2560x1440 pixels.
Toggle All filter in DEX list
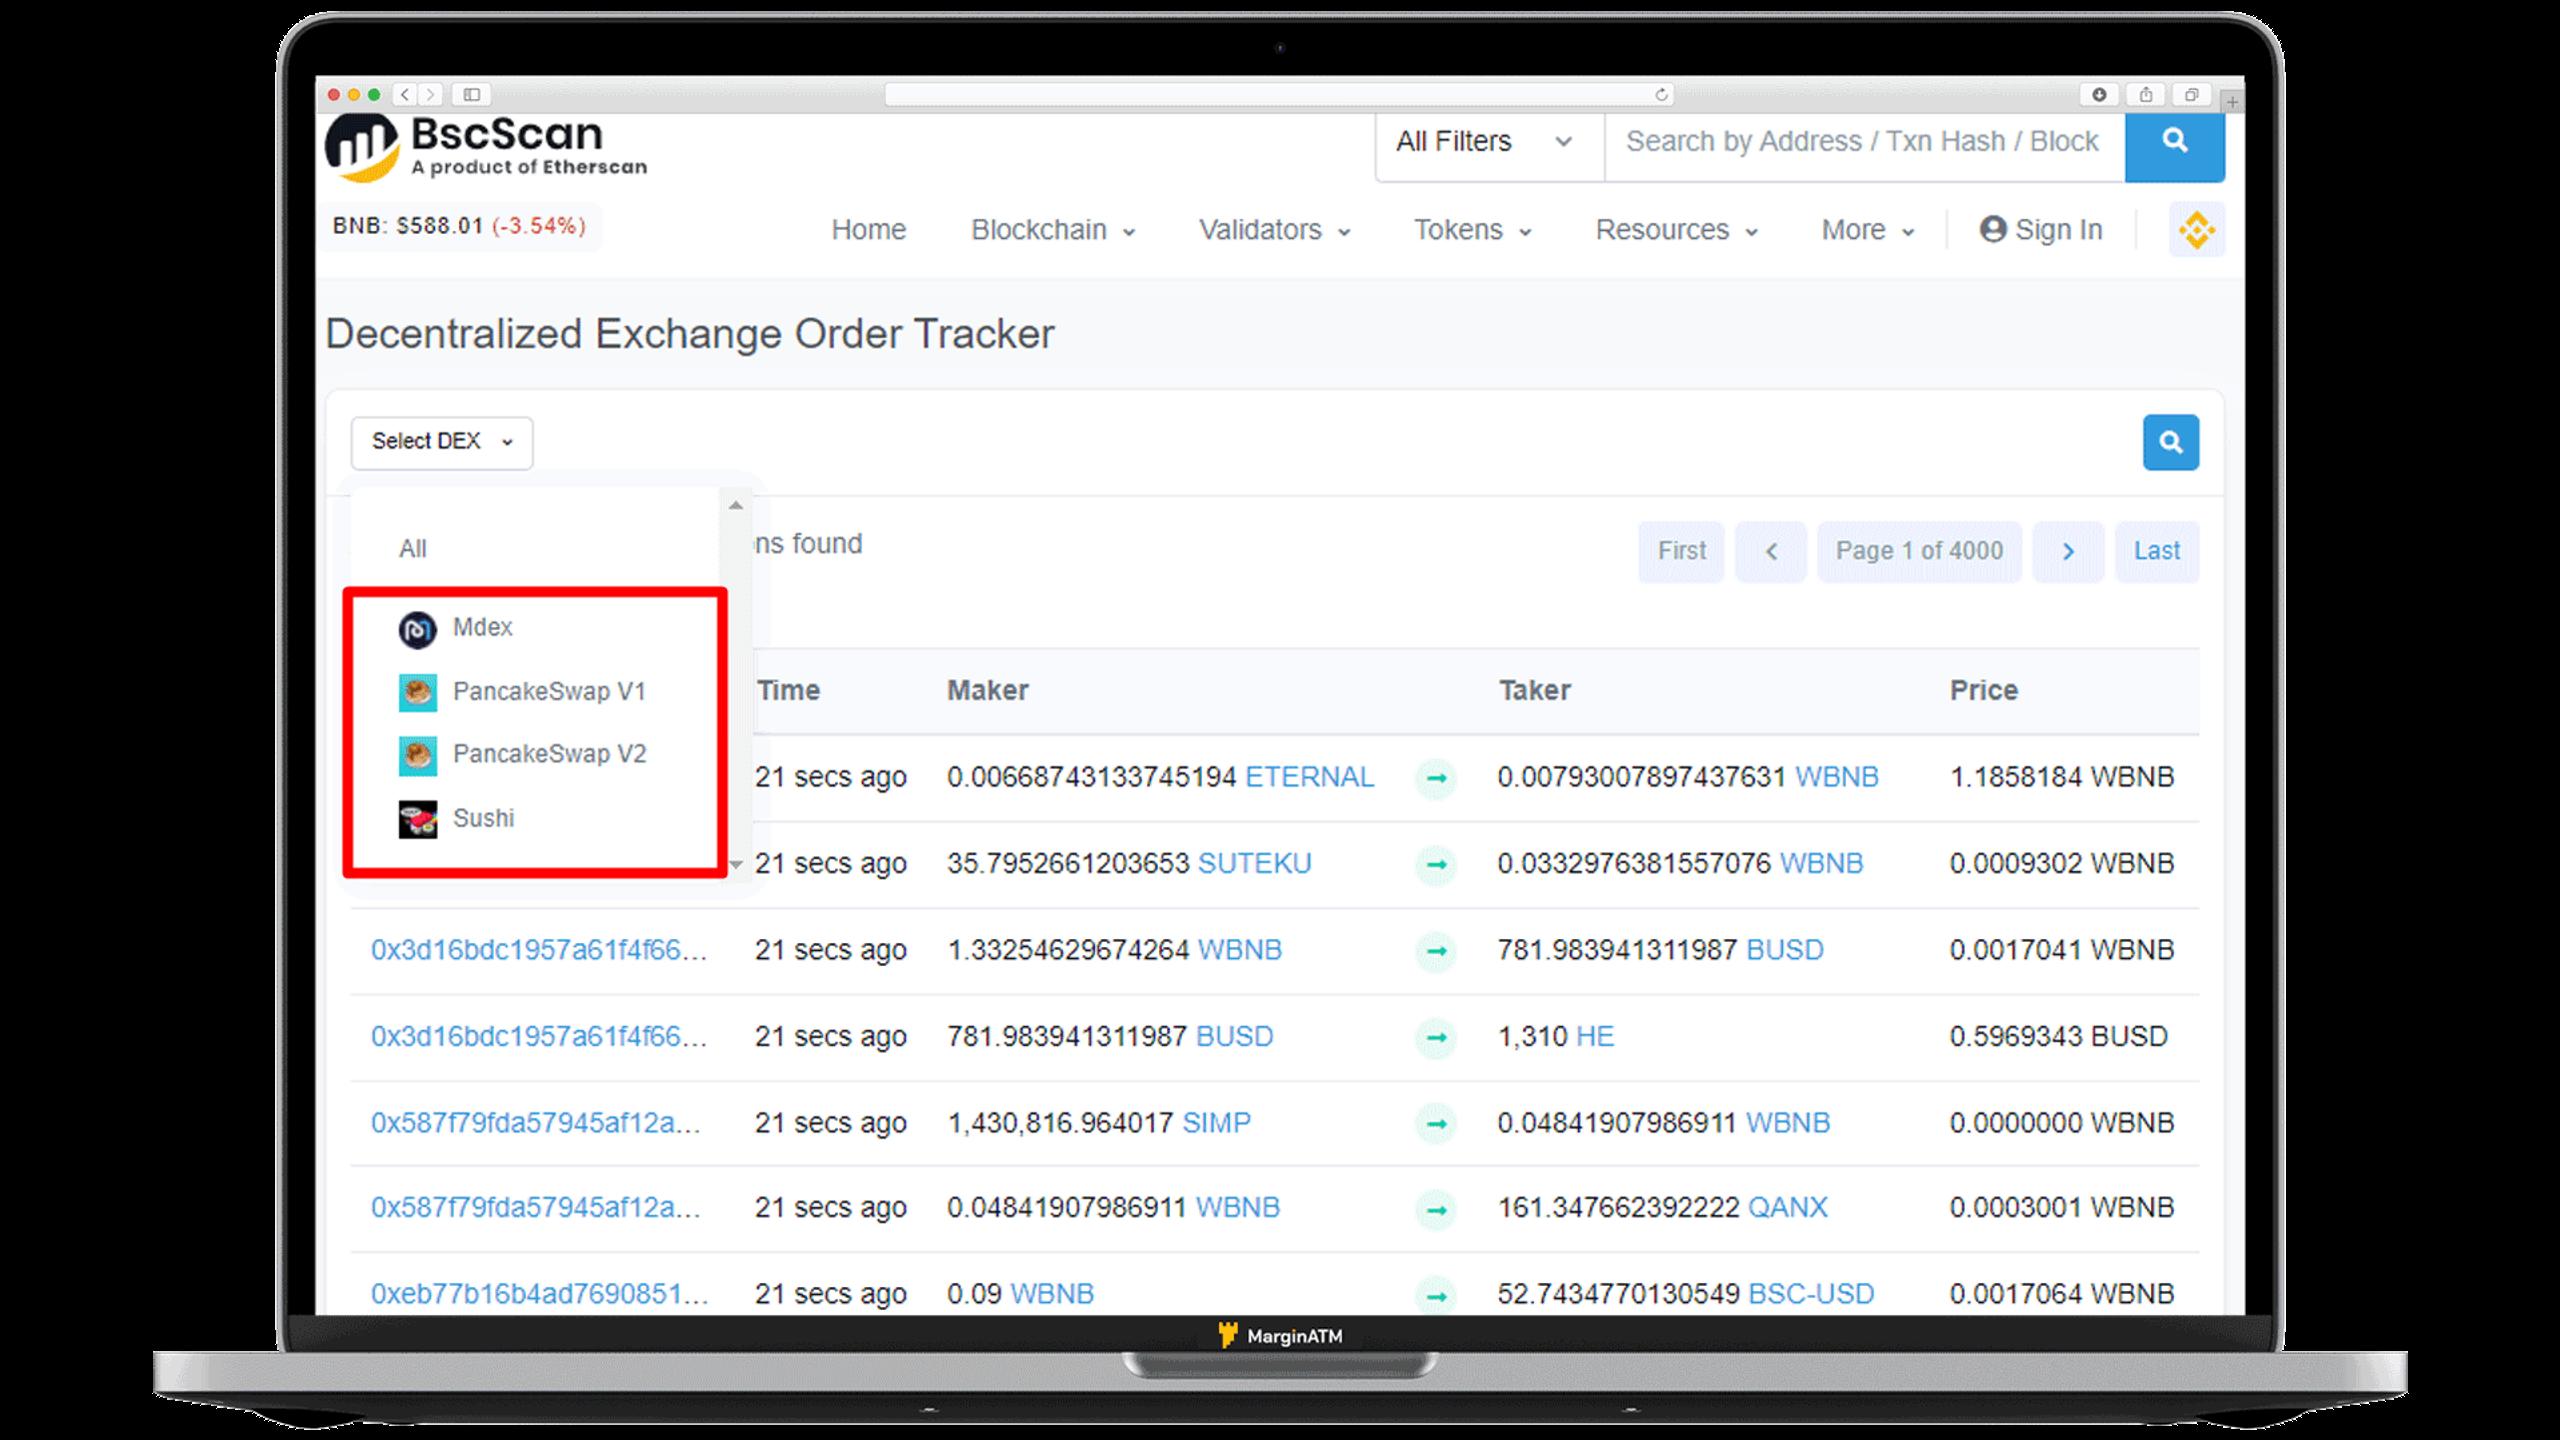[x=411, y=547]
